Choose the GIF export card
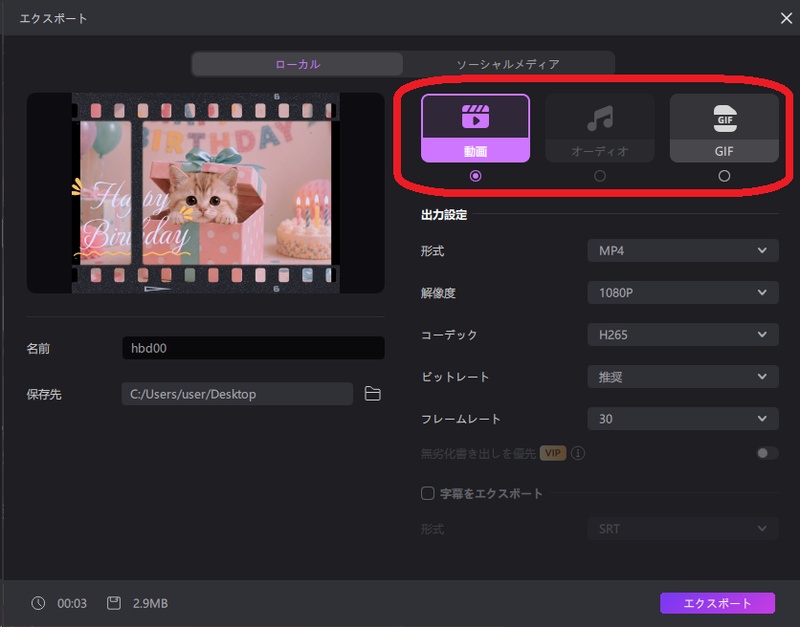 click(724, 128)
